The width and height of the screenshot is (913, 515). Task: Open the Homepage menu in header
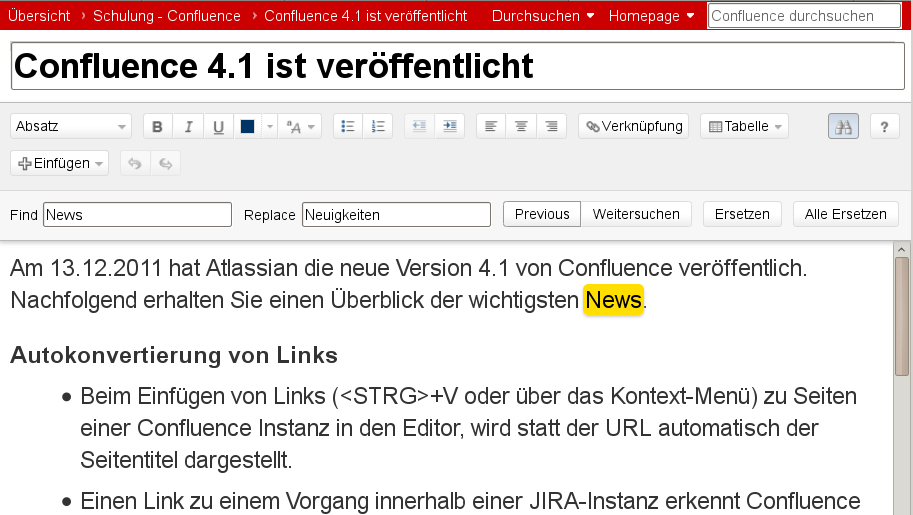coord(651,16)
